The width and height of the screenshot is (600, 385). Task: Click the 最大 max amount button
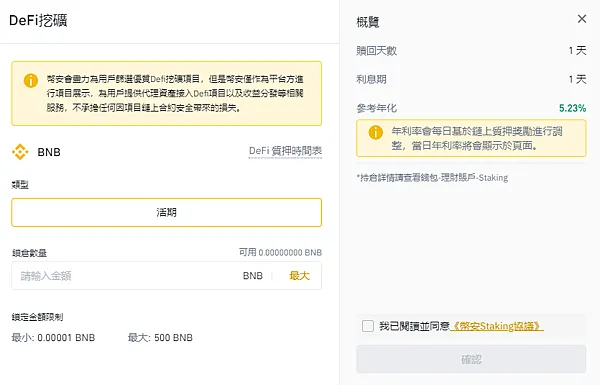[x=299, y=276]
